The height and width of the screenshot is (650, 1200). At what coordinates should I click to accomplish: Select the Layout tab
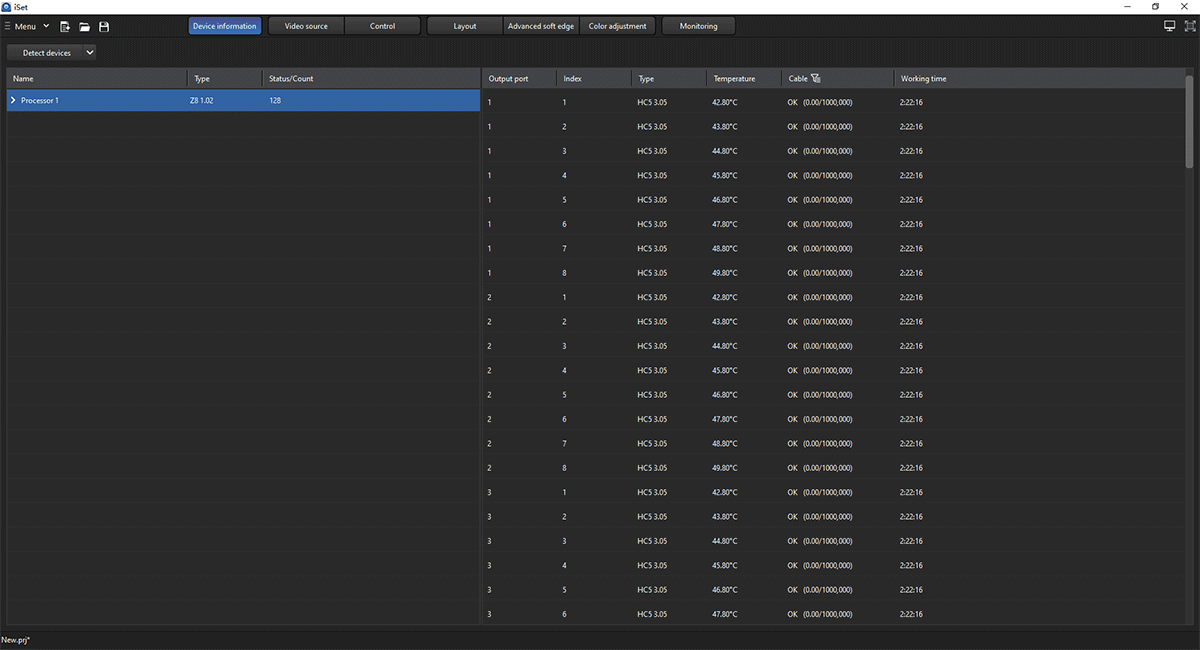point(465,26)
